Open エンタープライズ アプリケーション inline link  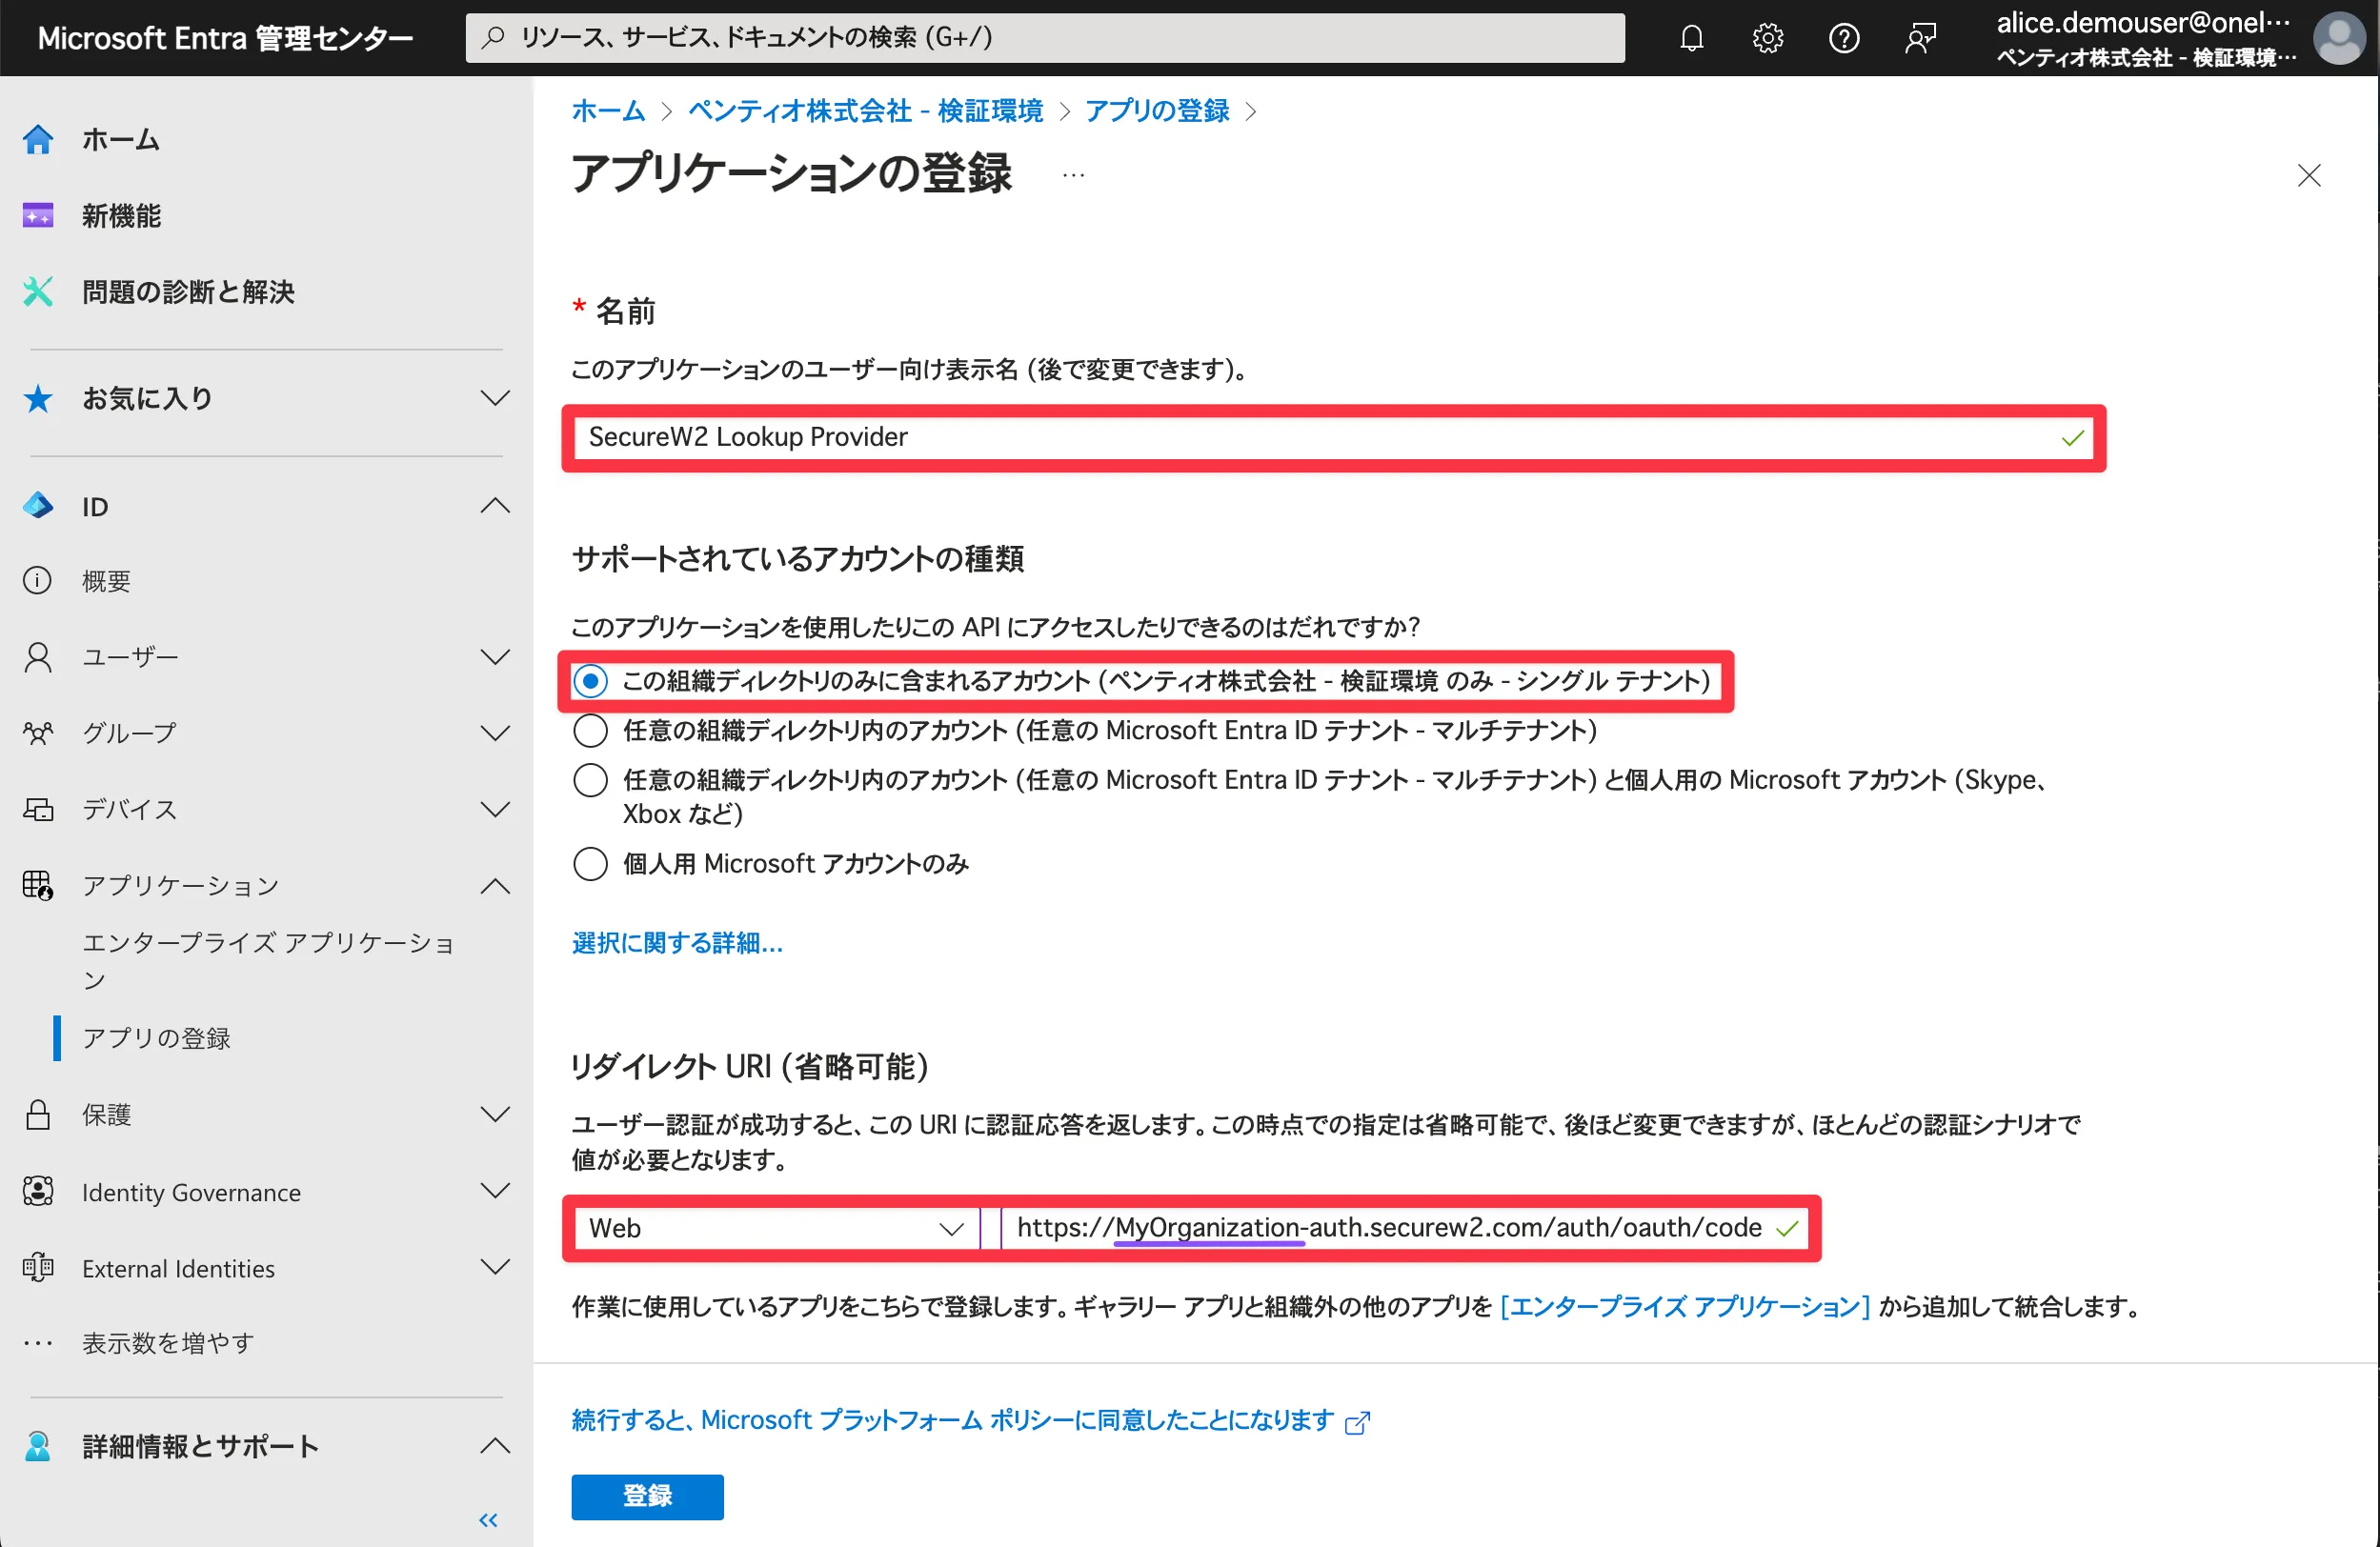[x=1684, y=1305]
